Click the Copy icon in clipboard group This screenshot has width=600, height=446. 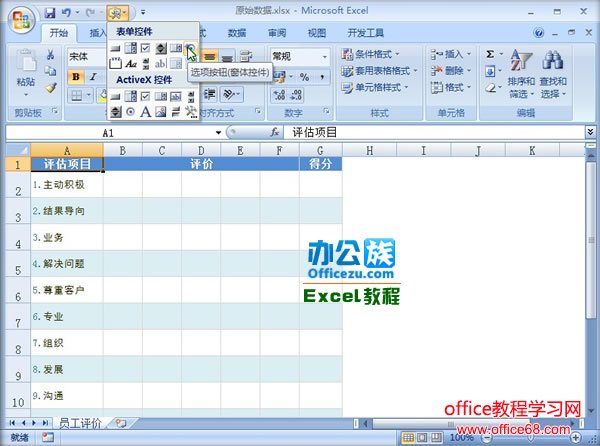pyautogui.click(x=50, y=72)
